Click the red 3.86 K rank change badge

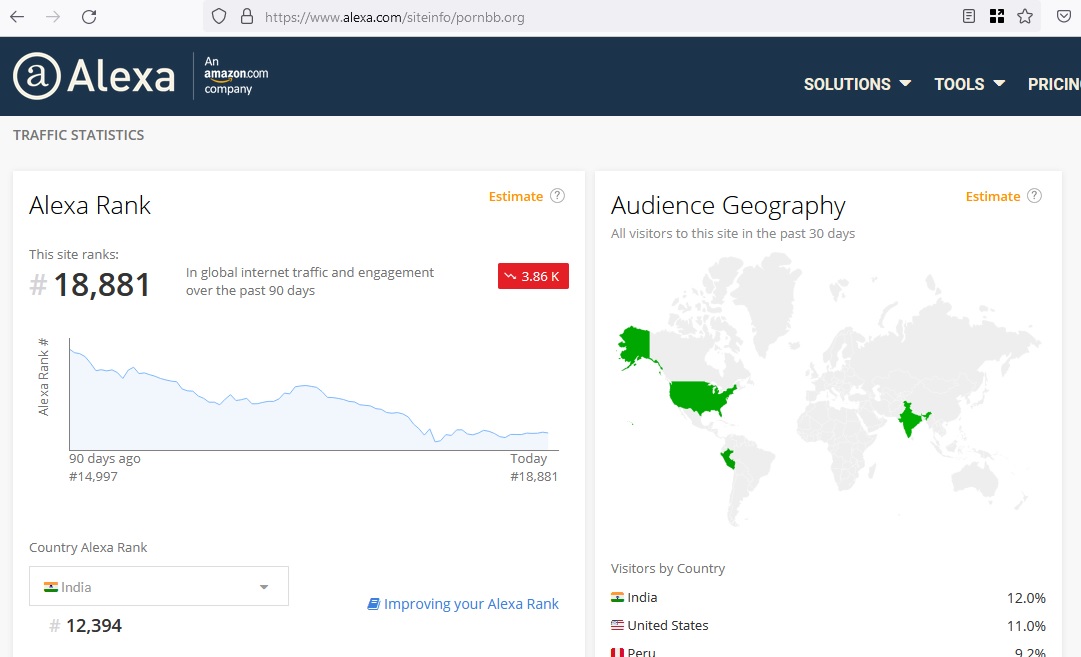533,276
